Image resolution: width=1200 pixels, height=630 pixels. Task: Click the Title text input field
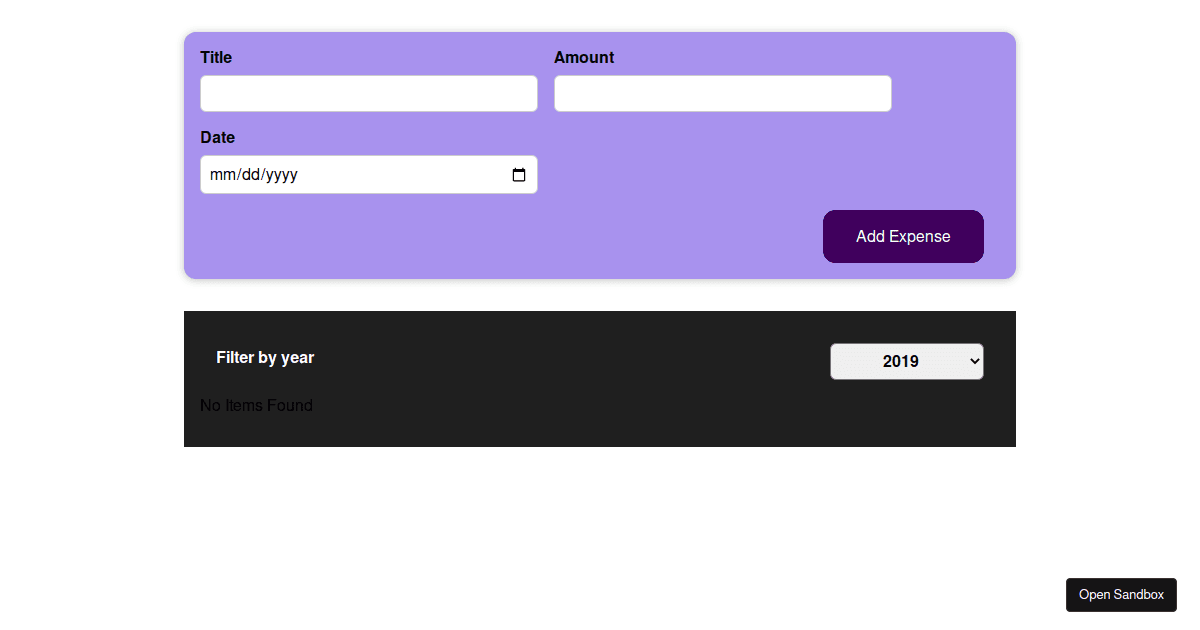(368, 94)
